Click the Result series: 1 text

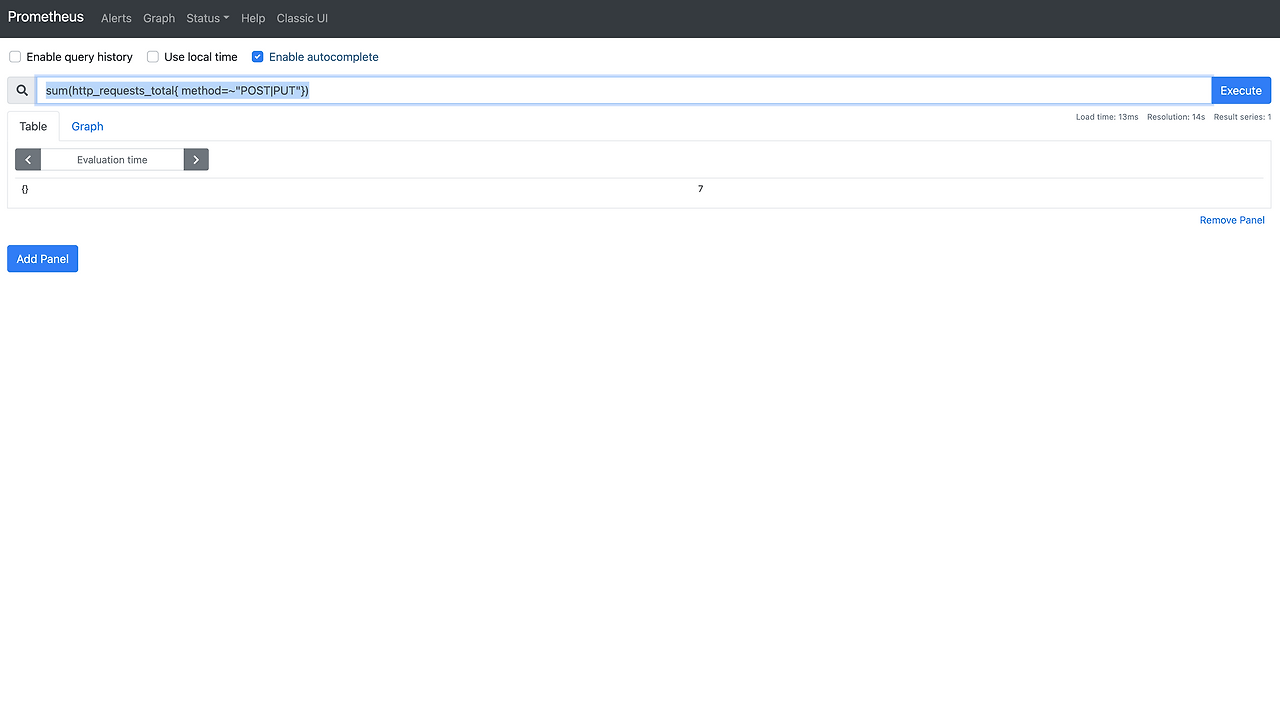[1242, 117]
